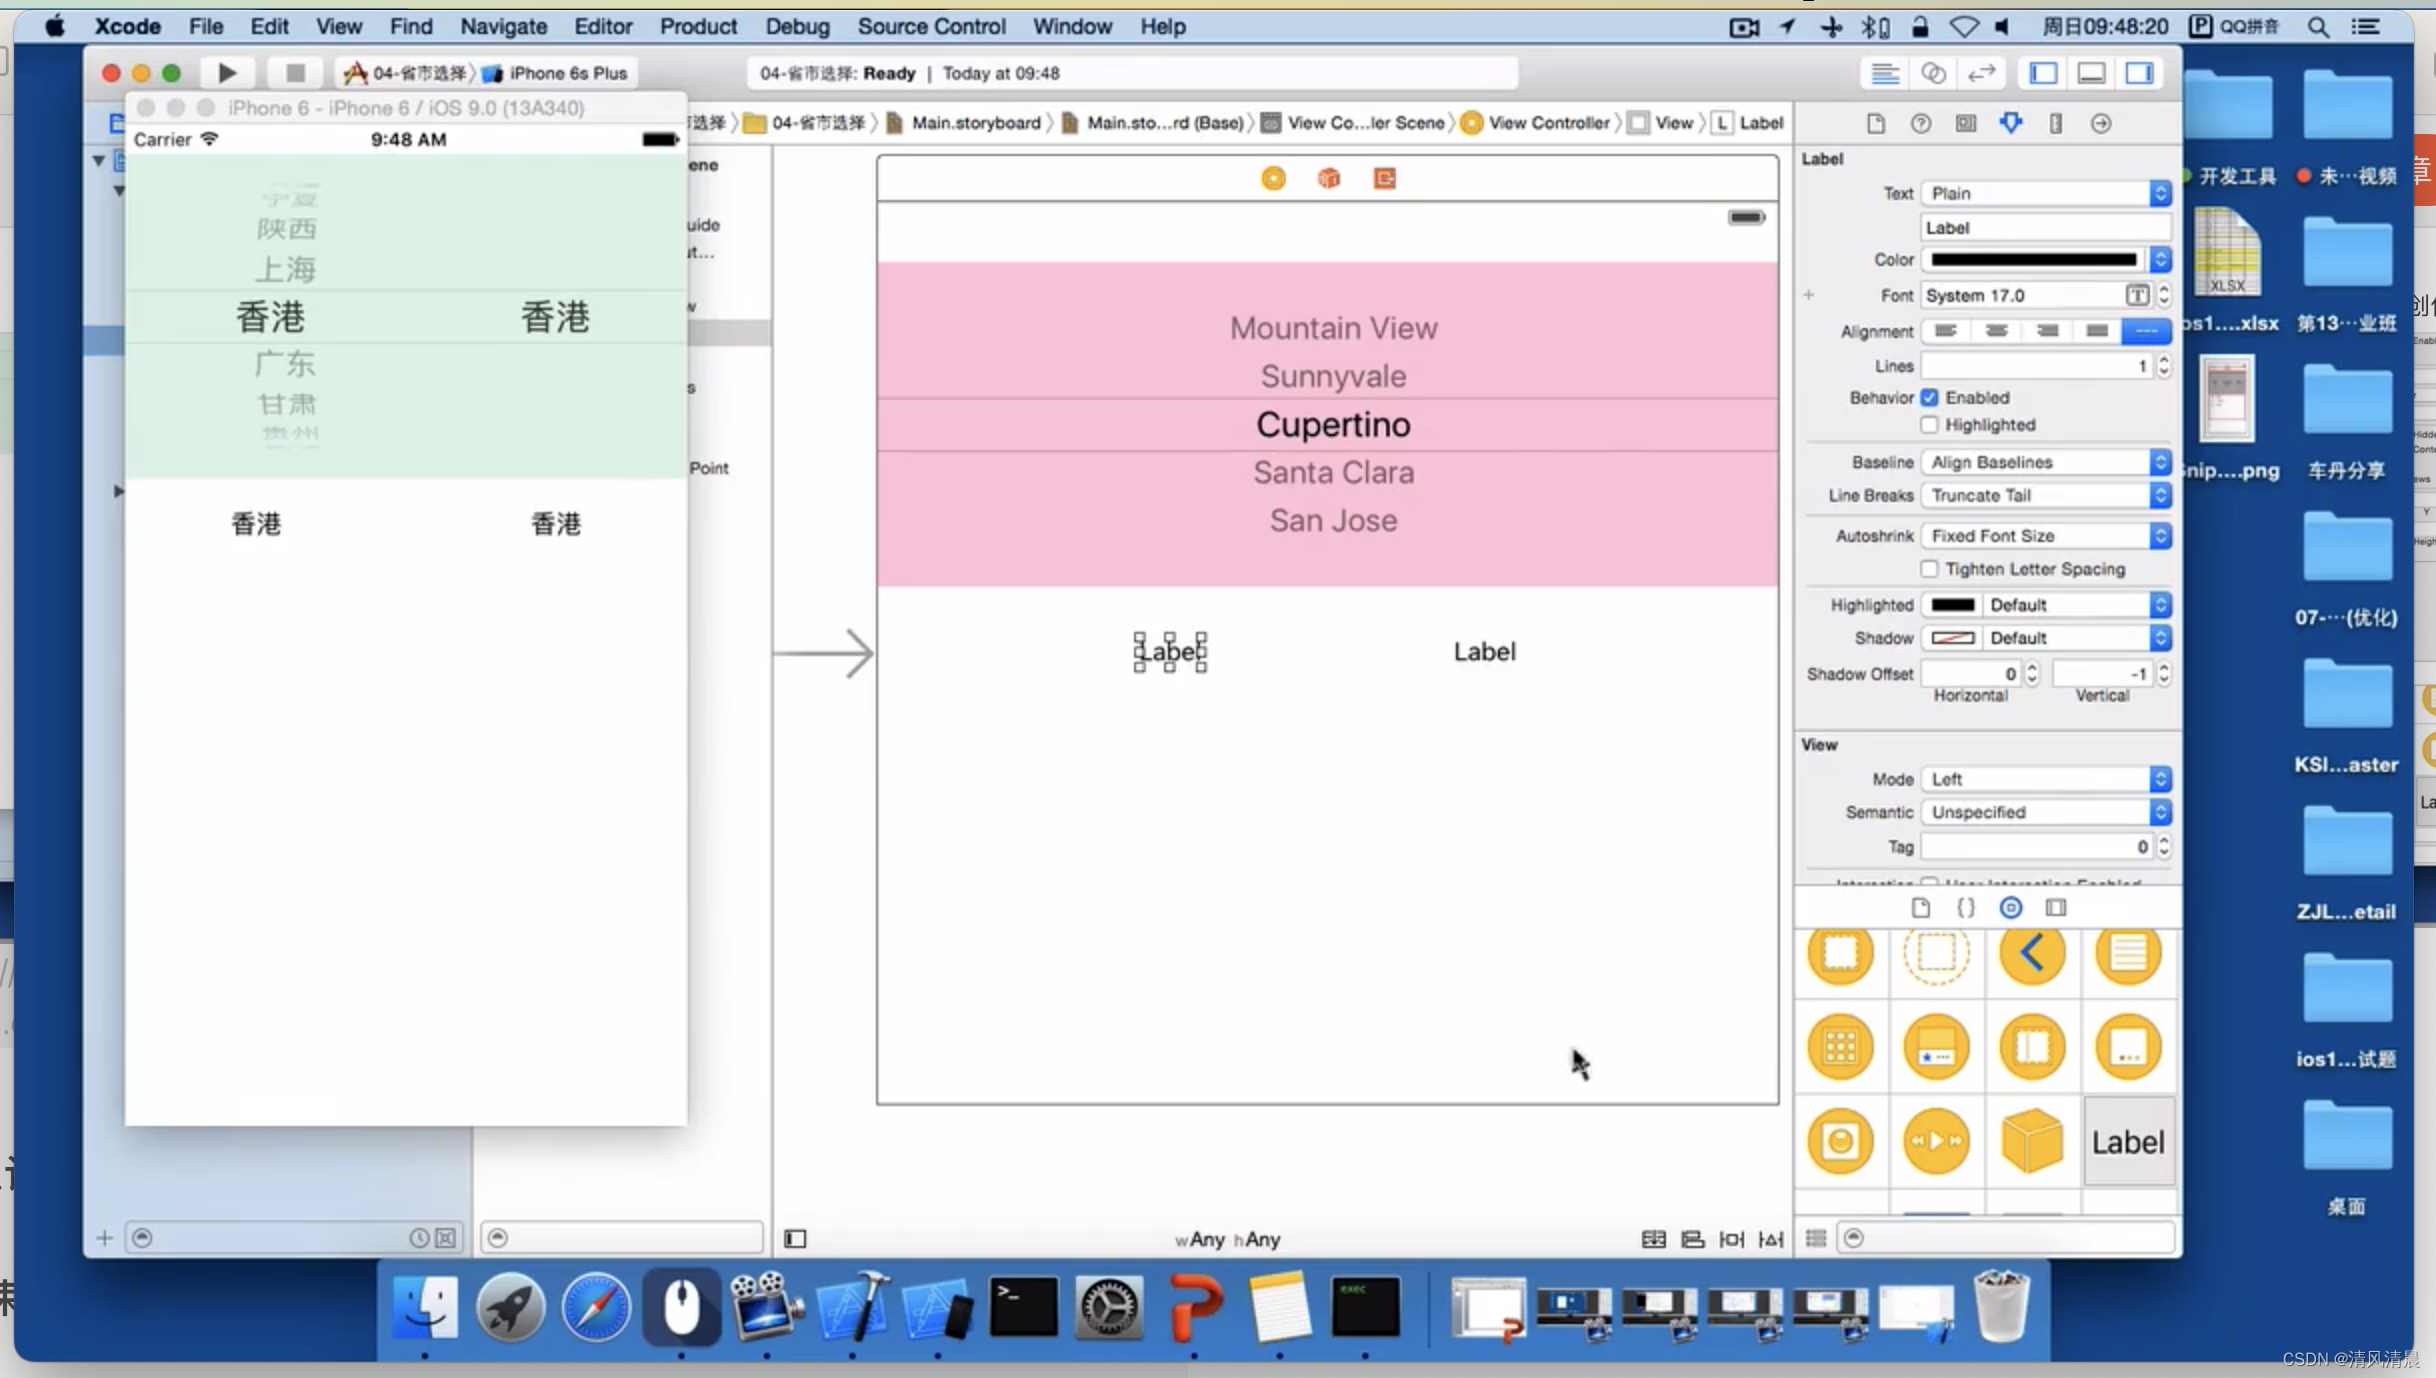This screenshot has width=2436, height=1378.
Task: Open Resolve Auto Layout Issues menu
Action: pyautogui.click(x=1770, y=1239)
